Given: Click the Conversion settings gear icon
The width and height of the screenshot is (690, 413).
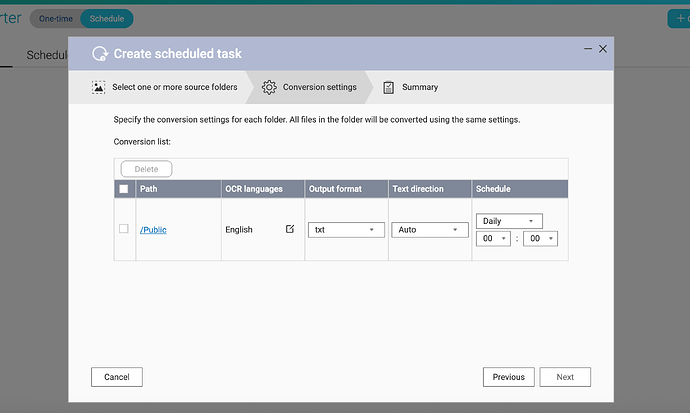Looking at the screenshot, I should coord(269,87).
